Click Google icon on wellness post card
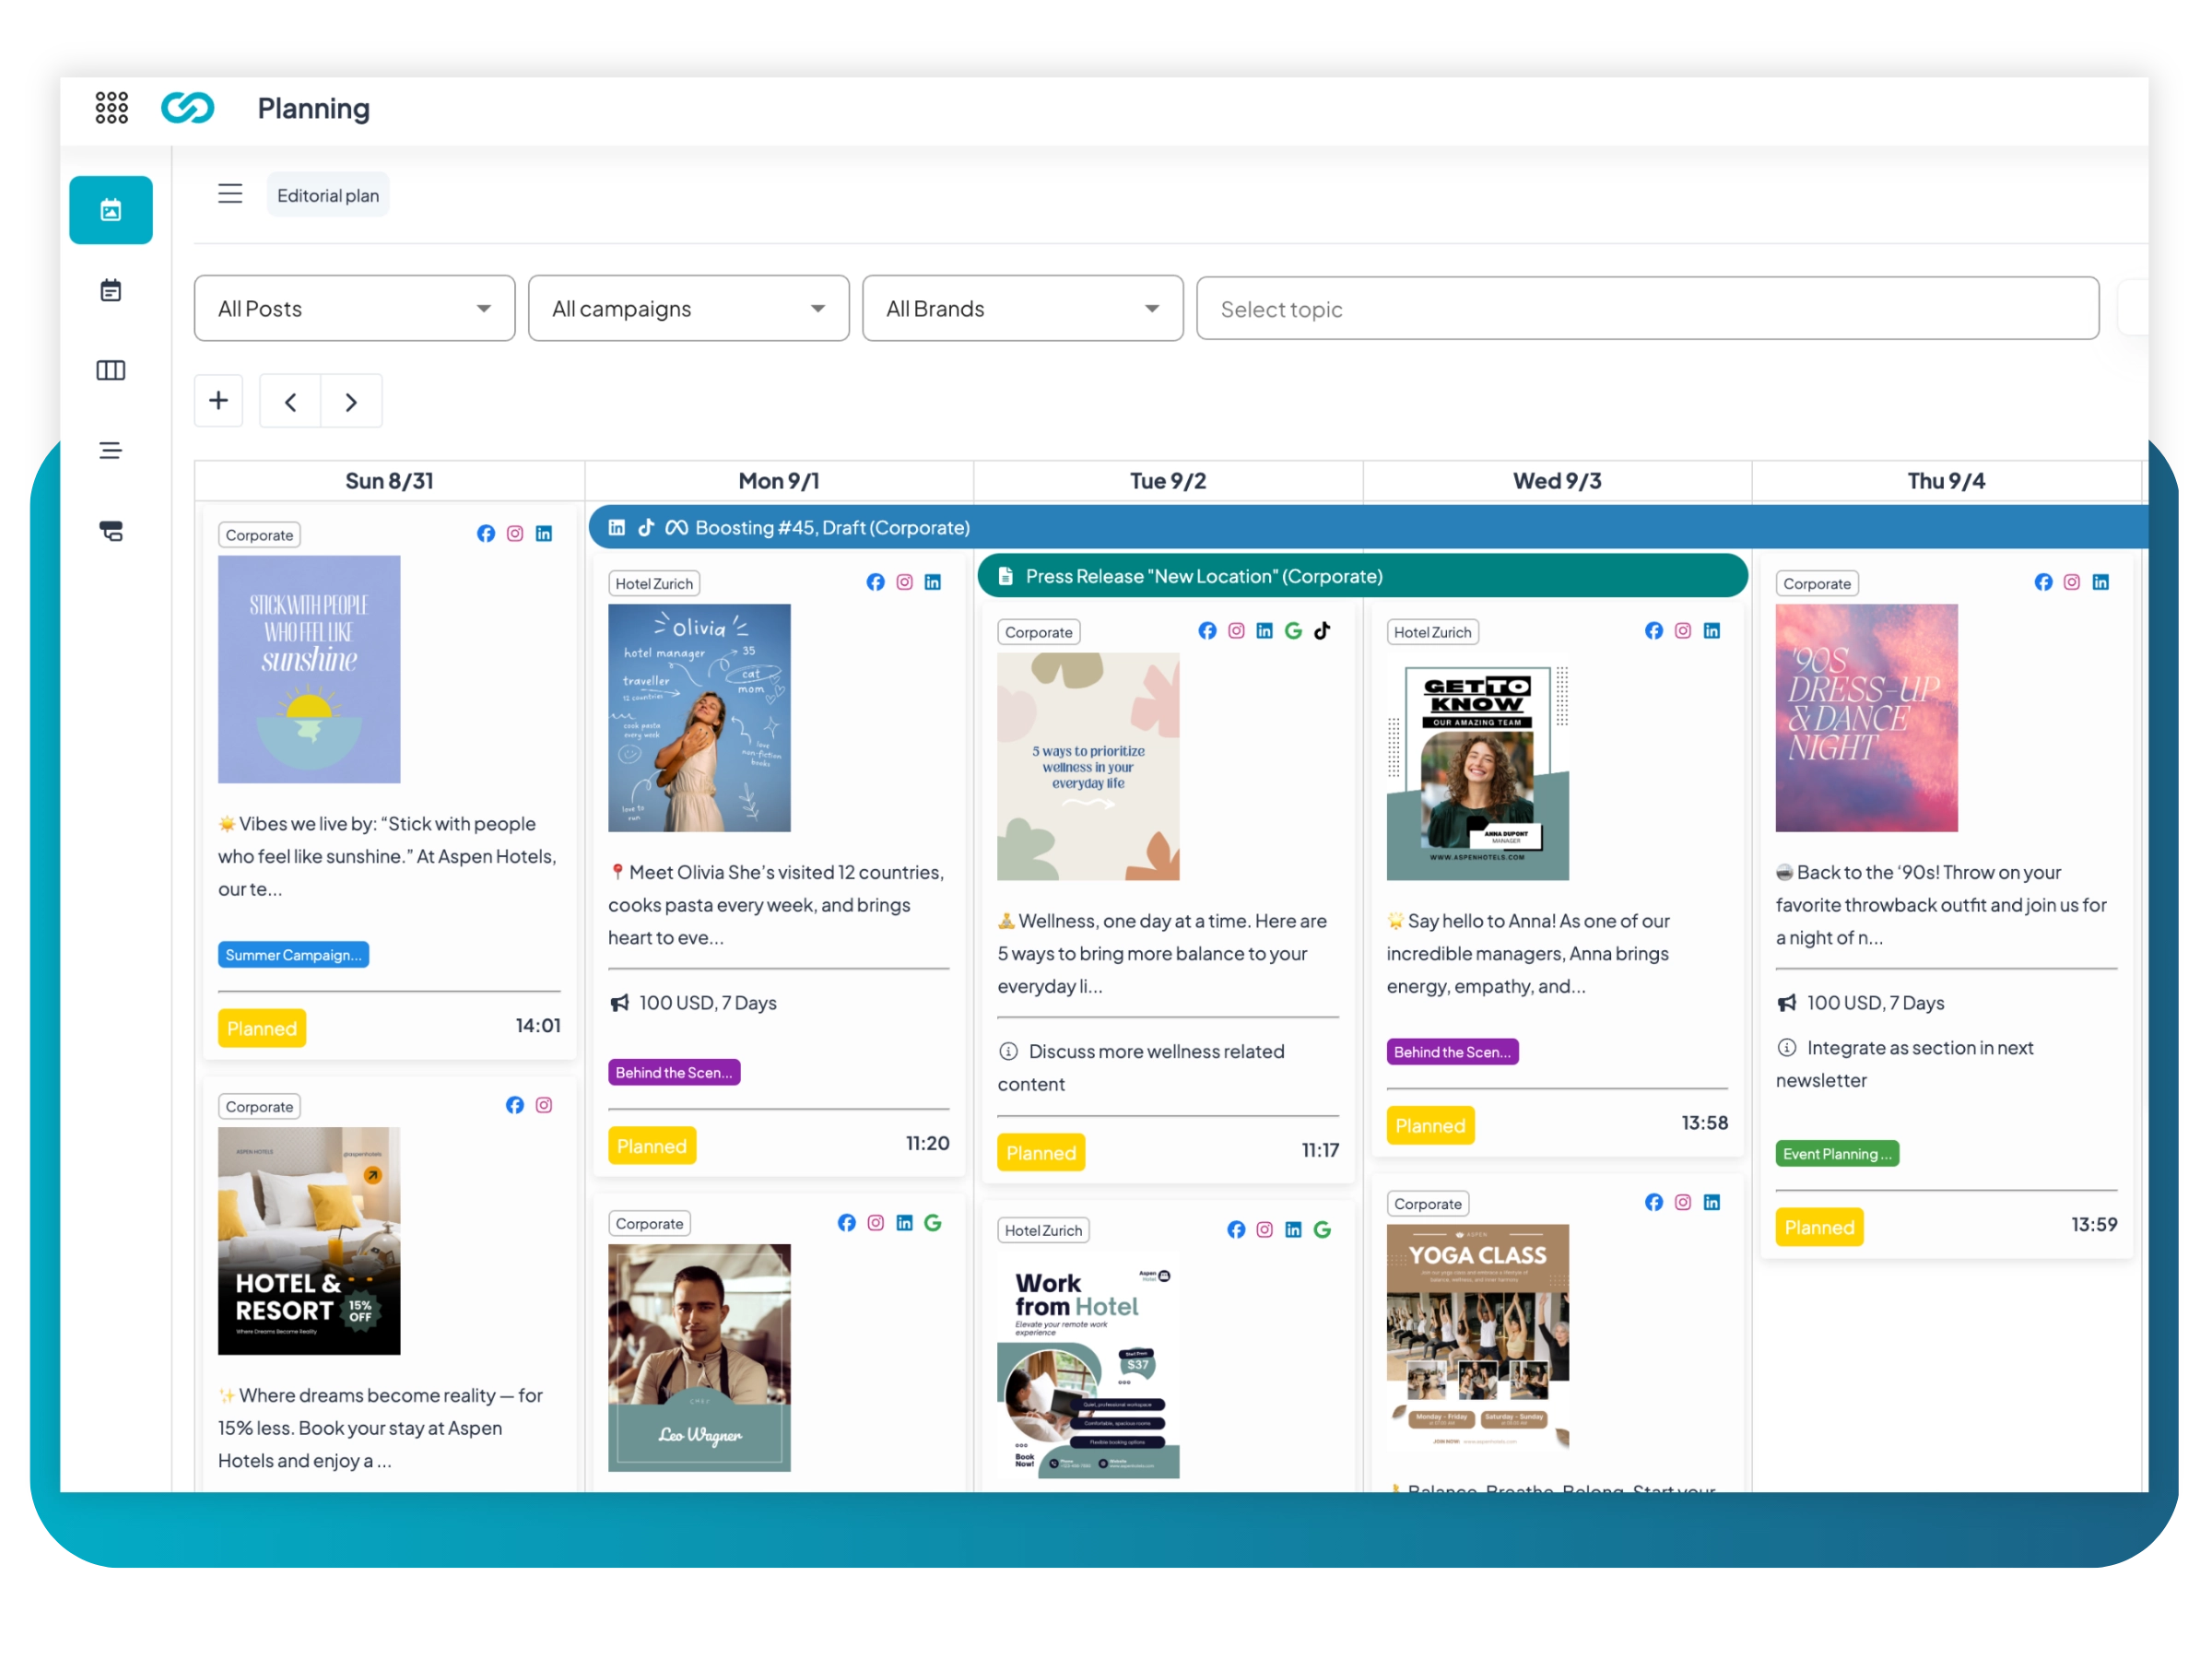Viewport: 2212px width, 1659px height. point(1293,630)
